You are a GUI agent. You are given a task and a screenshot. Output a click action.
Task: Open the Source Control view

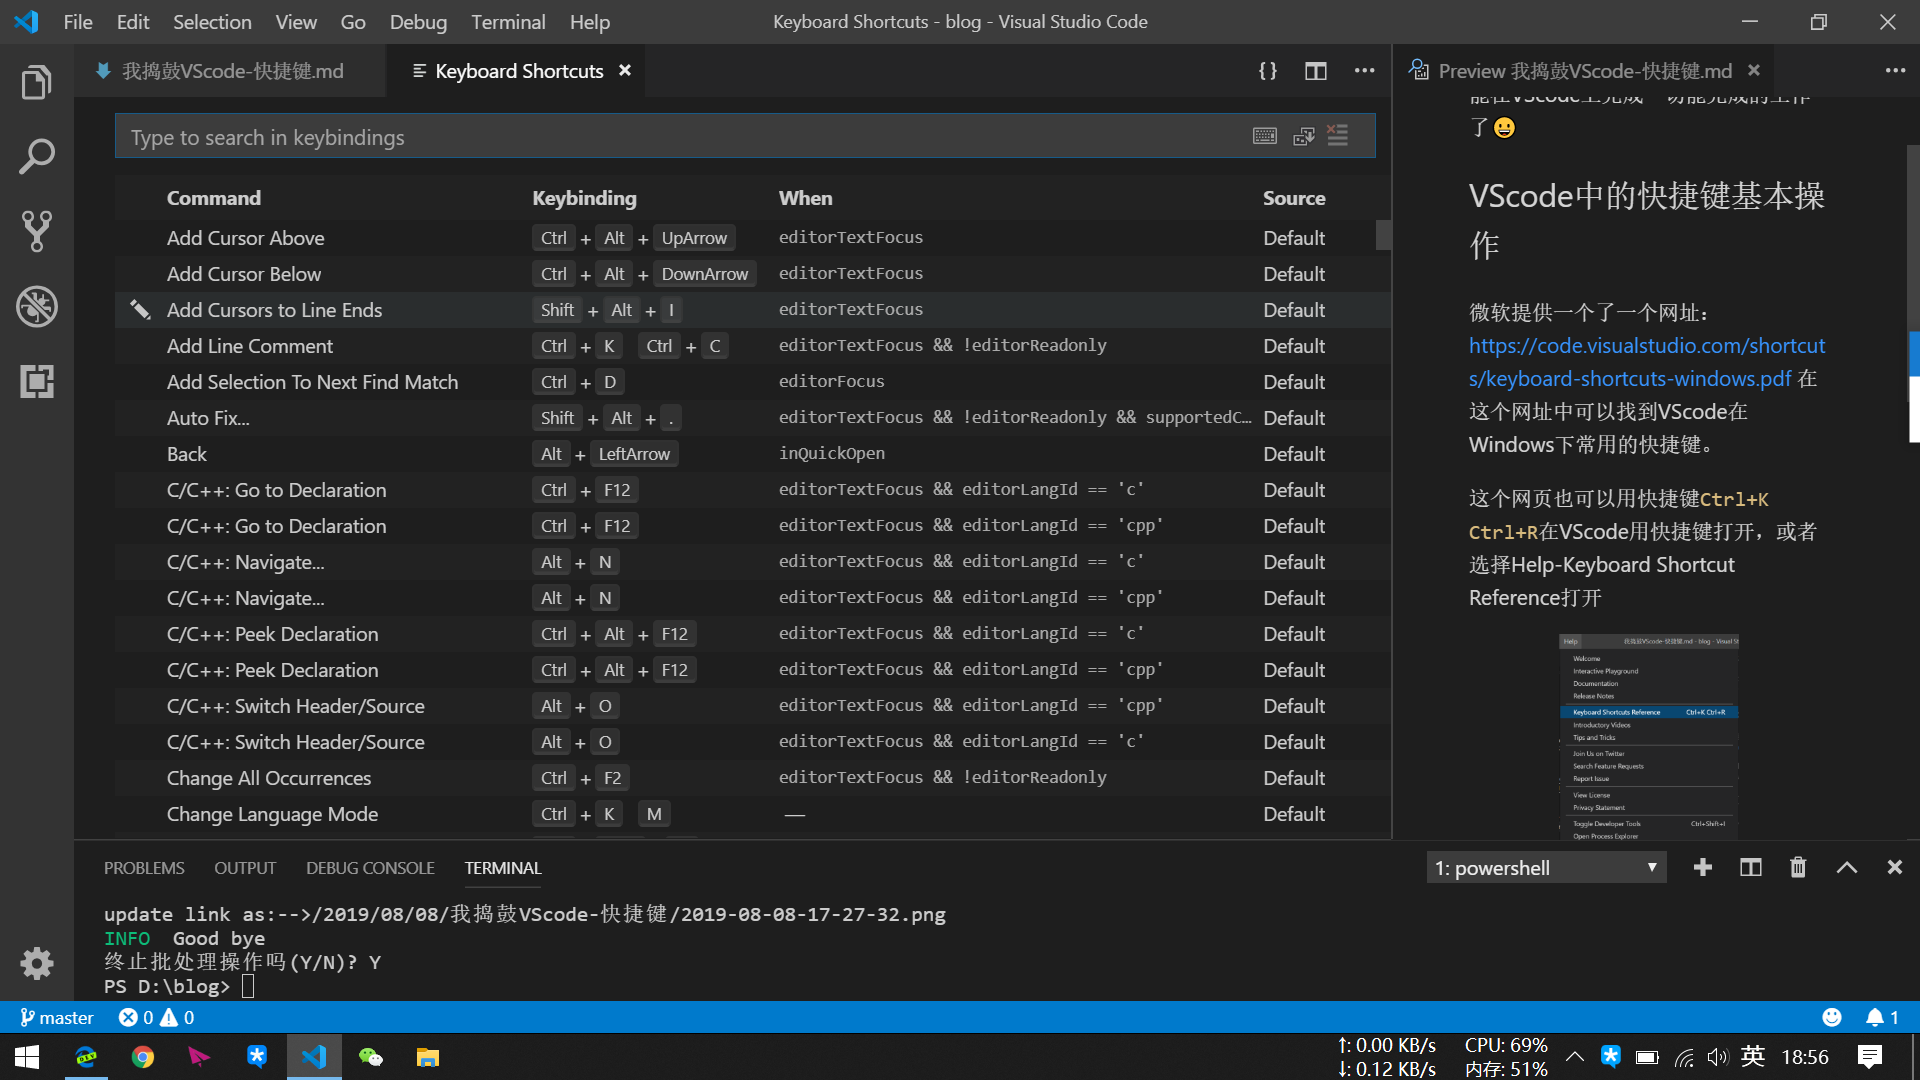tap(37, 232)
